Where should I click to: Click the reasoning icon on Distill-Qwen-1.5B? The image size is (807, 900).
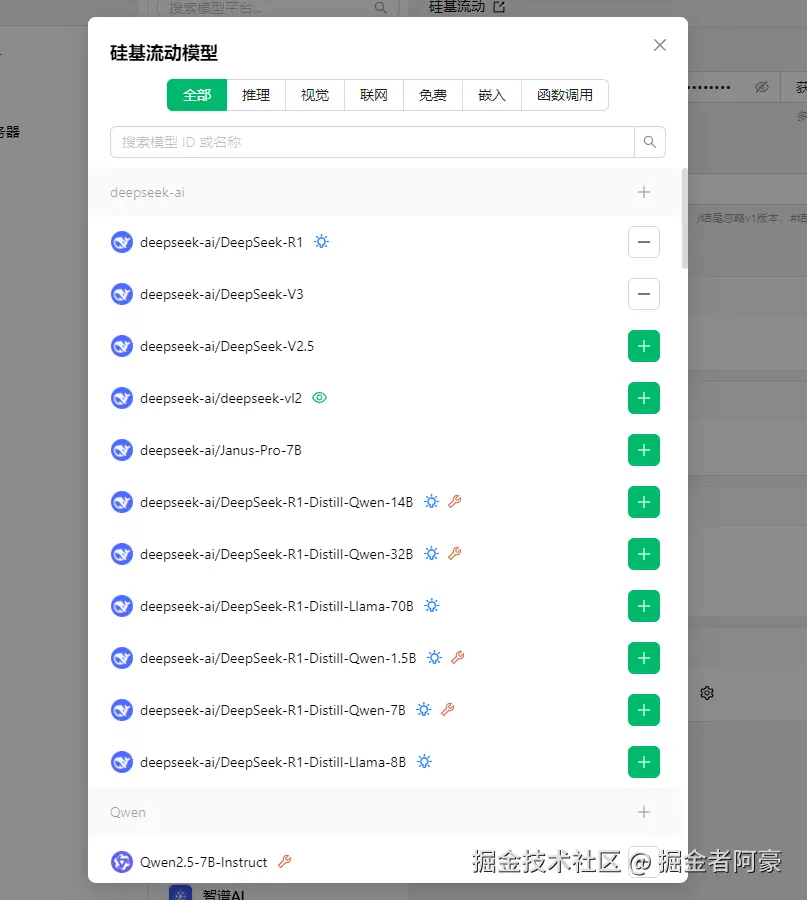click(x=434, y=658)
